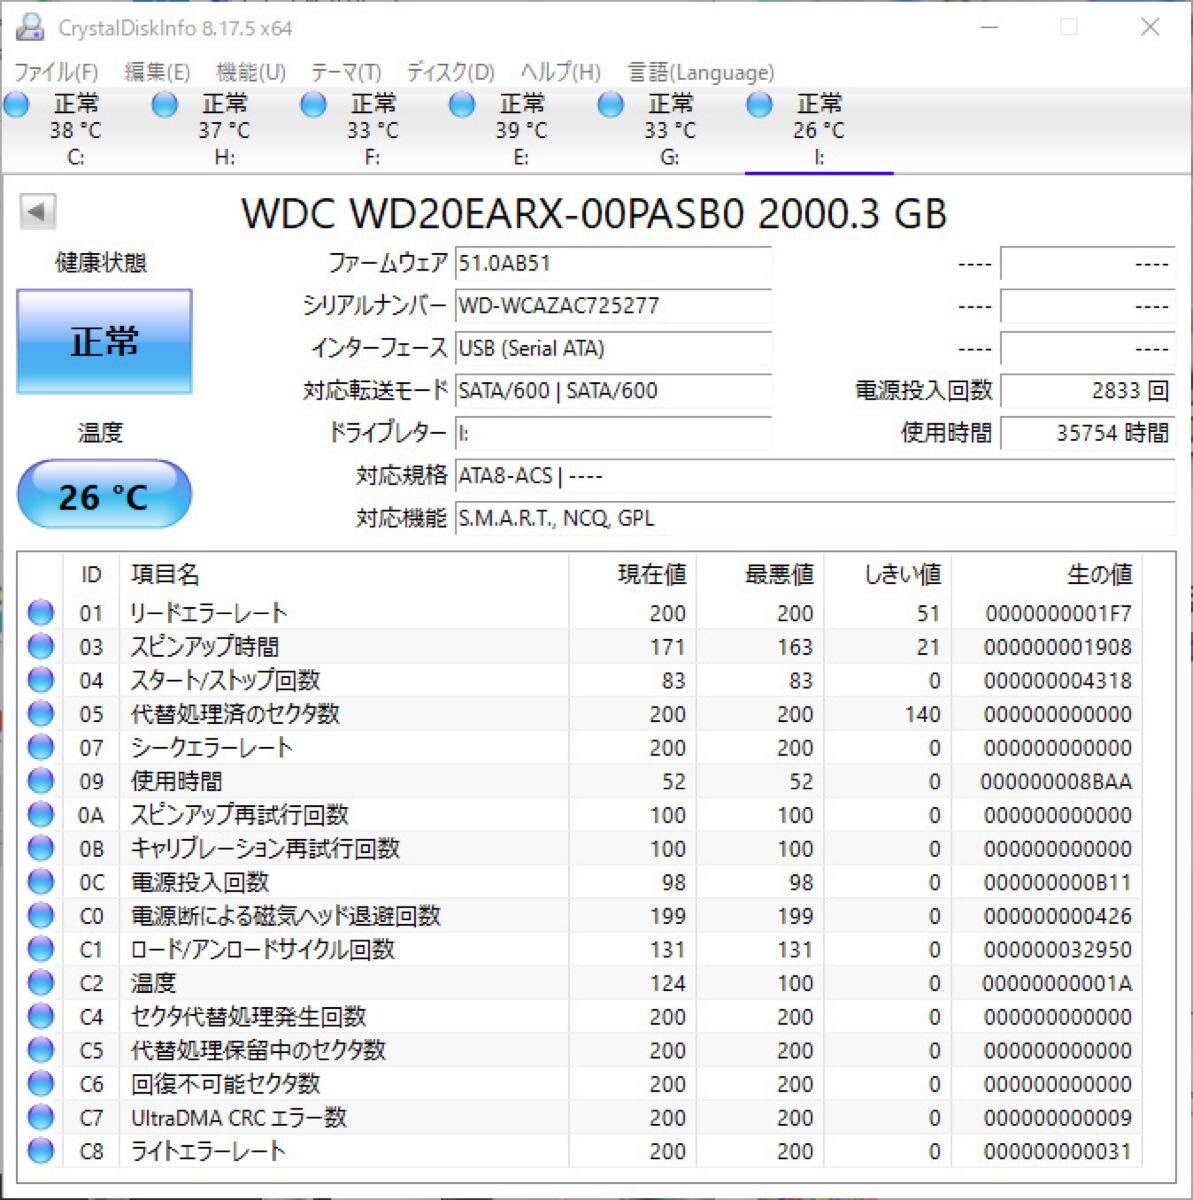Click status orb for 05 代替処理済のセクタ数

pos(41,714)
